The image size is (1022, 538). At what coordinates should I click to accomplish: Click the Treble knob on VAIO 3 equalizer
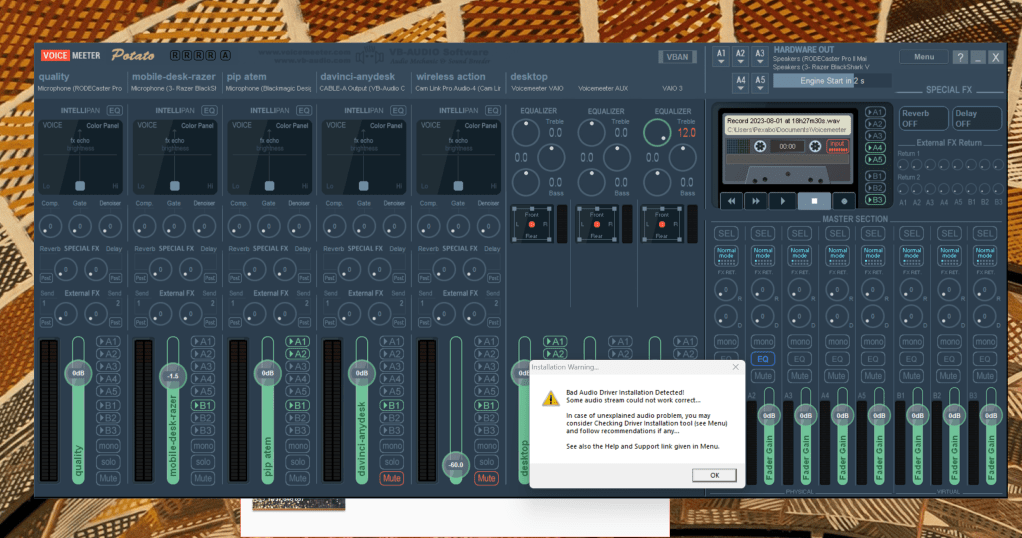[x=657, y=132]
